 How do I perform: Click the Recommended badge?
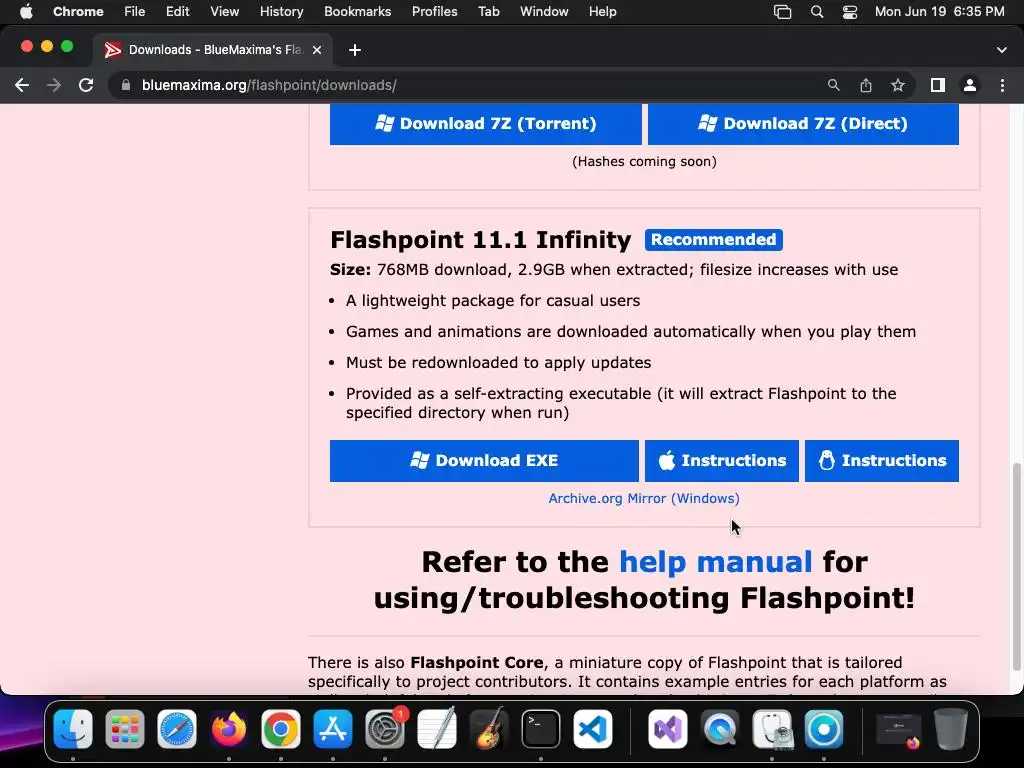point(714,240)
